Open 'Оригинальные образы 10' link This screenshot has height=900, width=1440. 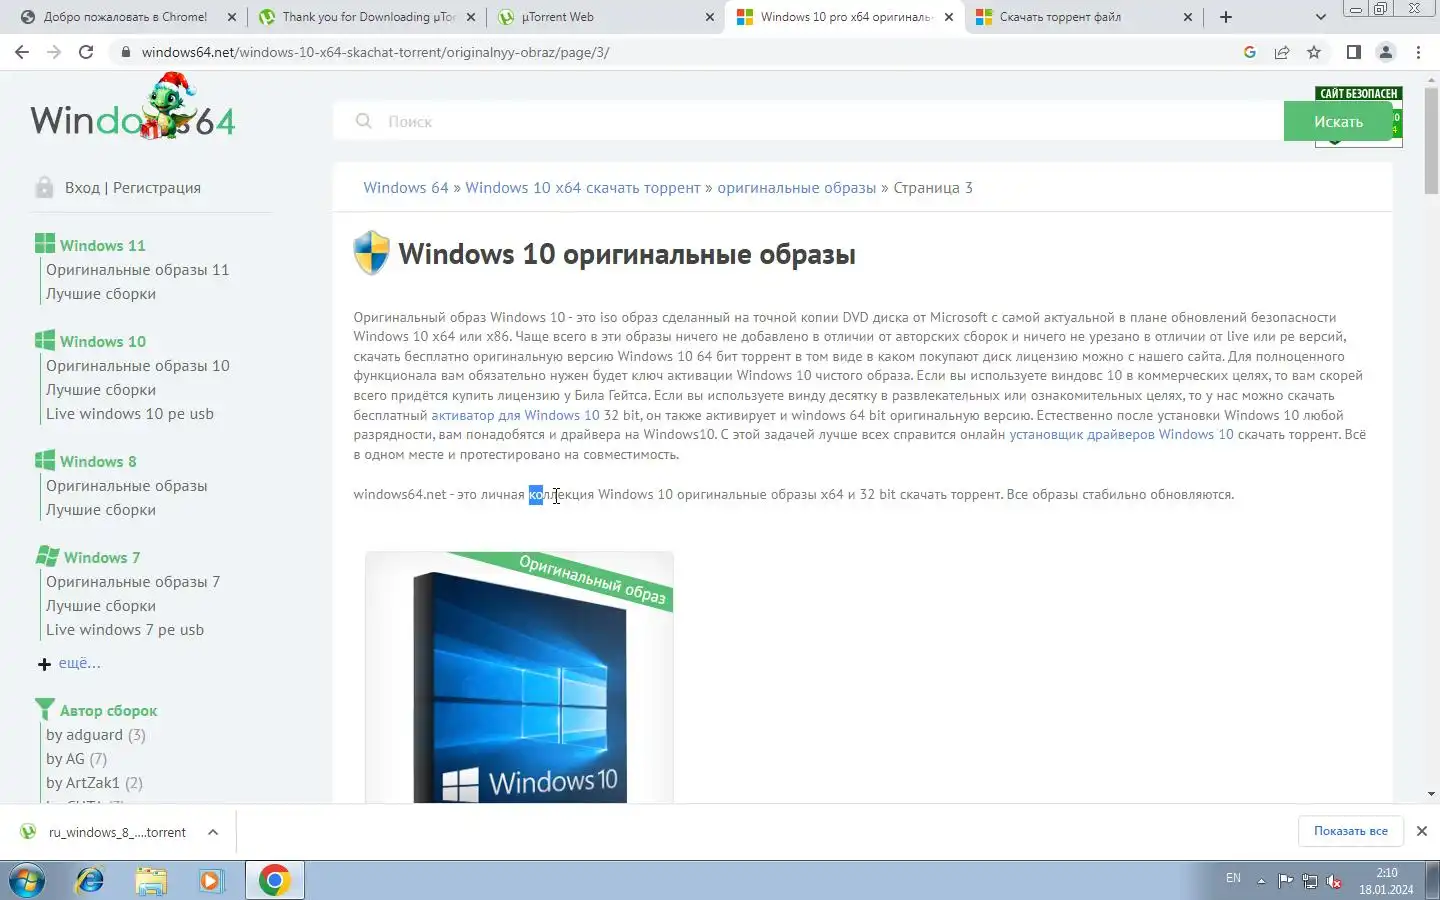138,366
